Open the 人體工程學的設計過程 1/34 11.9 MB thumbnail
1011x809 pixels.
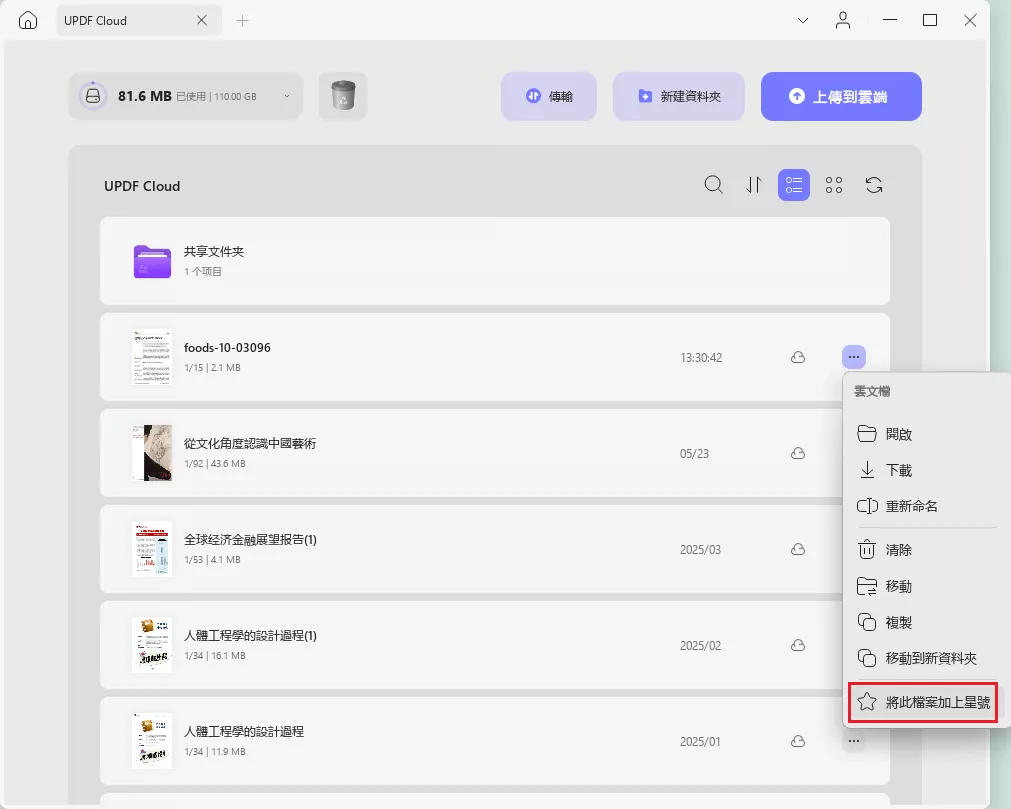(x=152, y=741)
